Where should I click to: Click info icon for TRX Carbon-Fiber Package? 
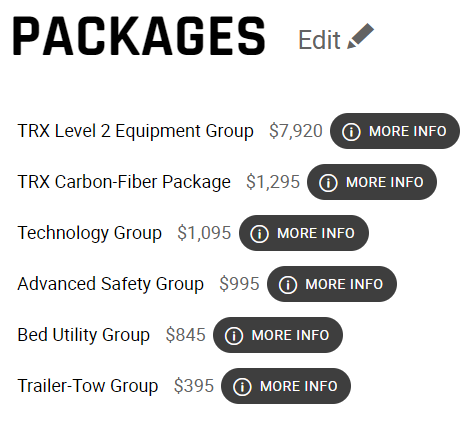(328, 182)
